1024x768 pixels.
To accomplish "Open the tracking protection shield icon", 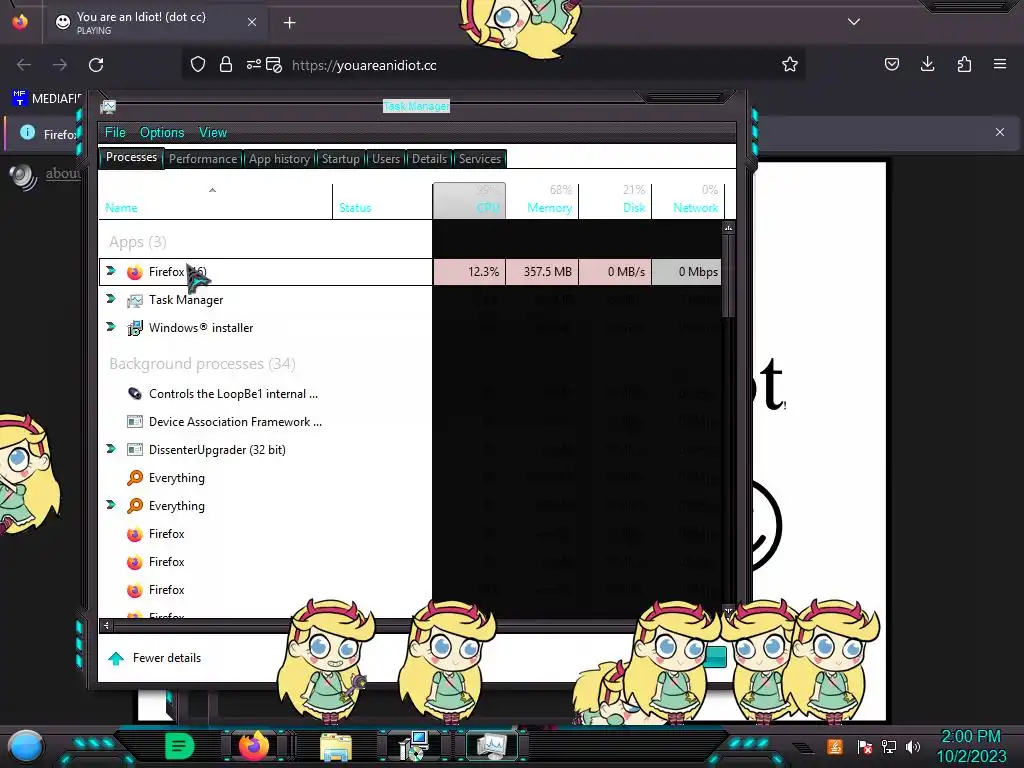I will [x=198, y=65].
